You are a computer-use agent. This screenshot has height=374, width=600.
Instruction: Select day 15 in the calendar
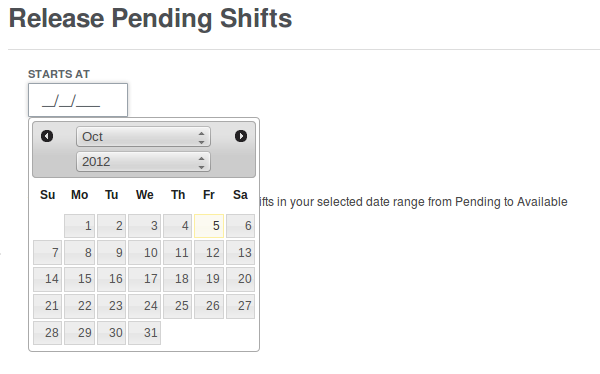click(x=80, y=279)
